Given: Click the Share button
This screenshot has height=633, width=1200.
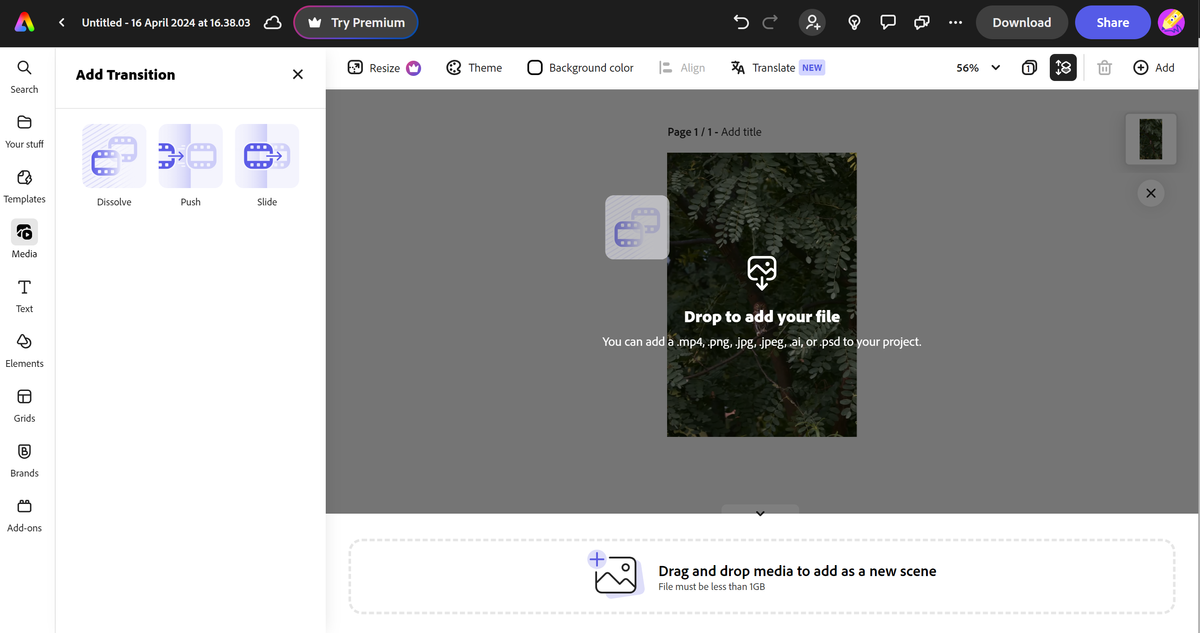Looking at the screenshot, I should tap(1113, 22).
